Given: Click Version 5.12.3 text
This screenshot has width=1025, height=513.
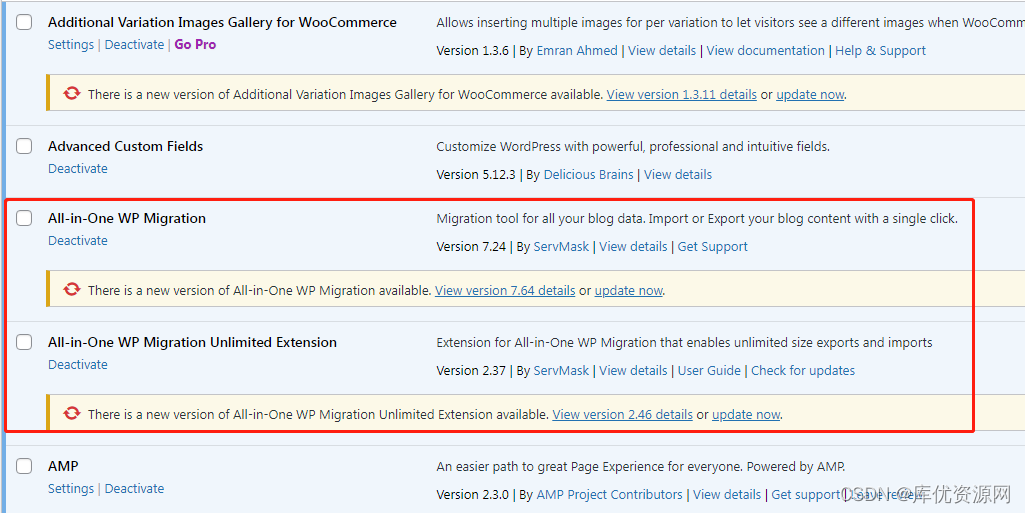Looking at the screenshot, I should [477, 174].
